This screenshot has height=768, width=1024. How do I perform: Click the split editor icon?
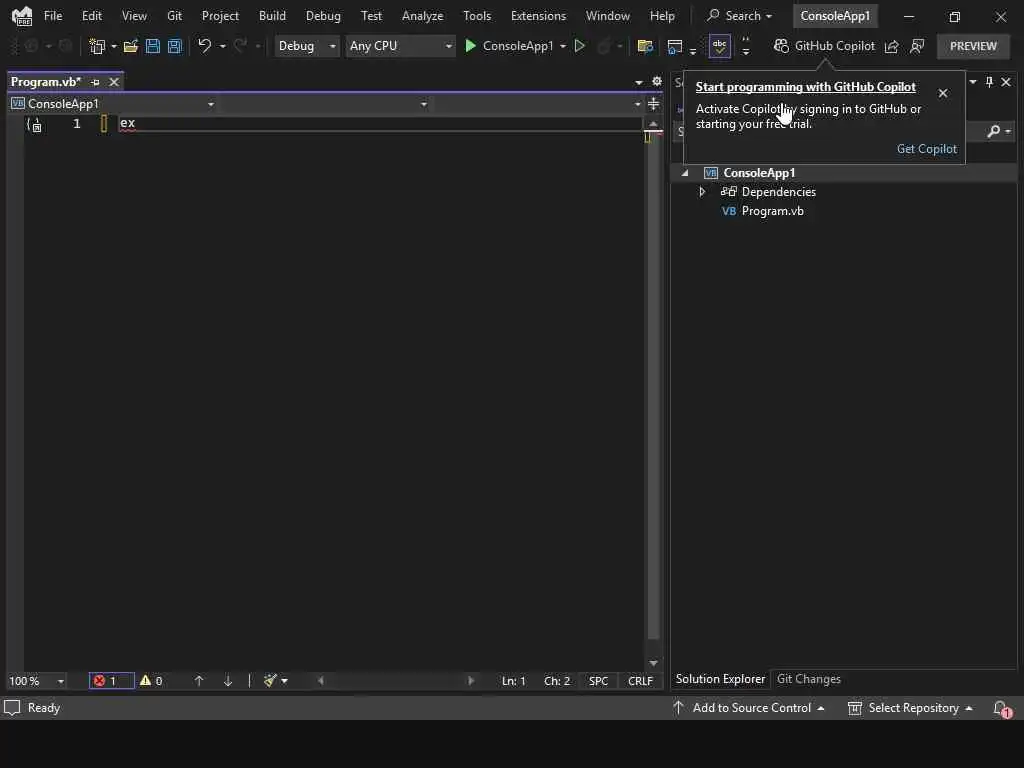coord(653,104)
